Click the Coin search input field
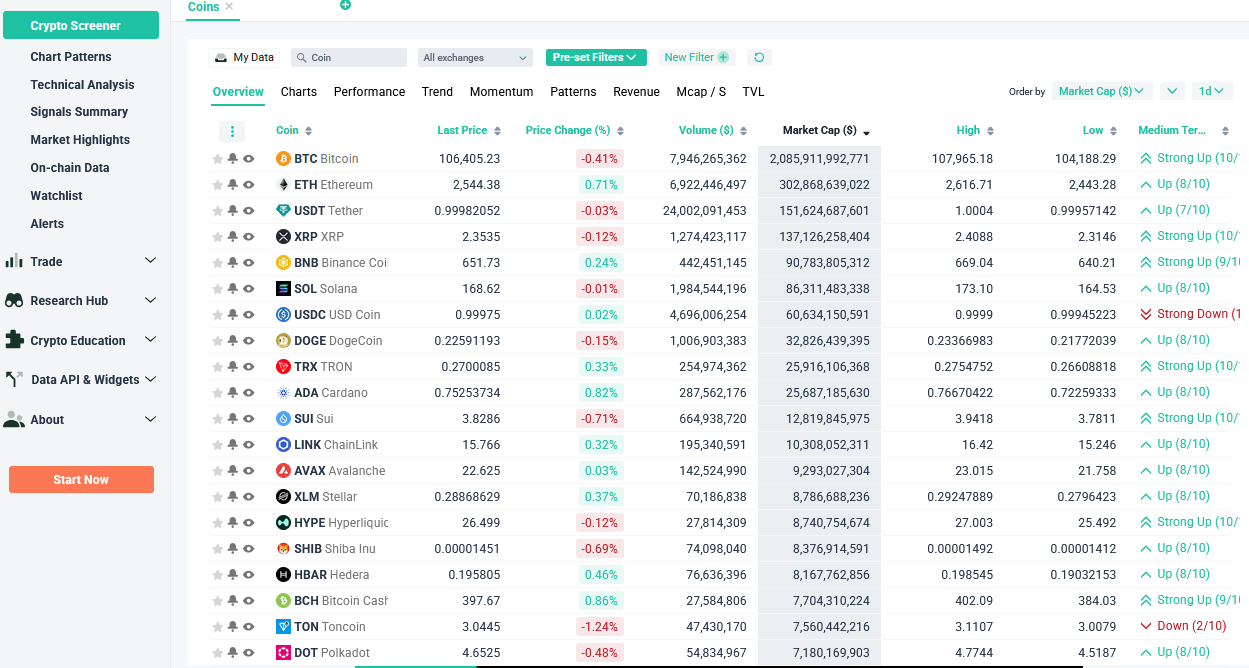The width and height of the screenshot is (1249, 668). click(349, 58)
